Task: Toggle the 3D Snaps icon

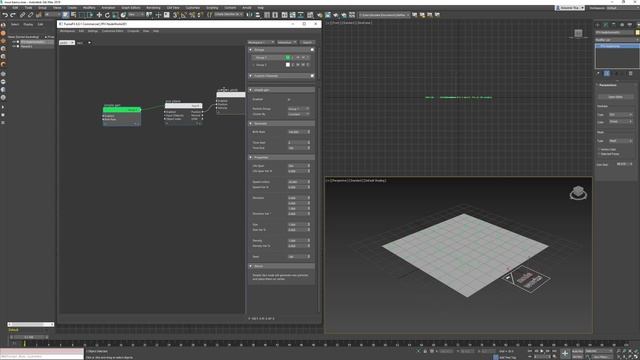Action: click(x=176, y=15)
